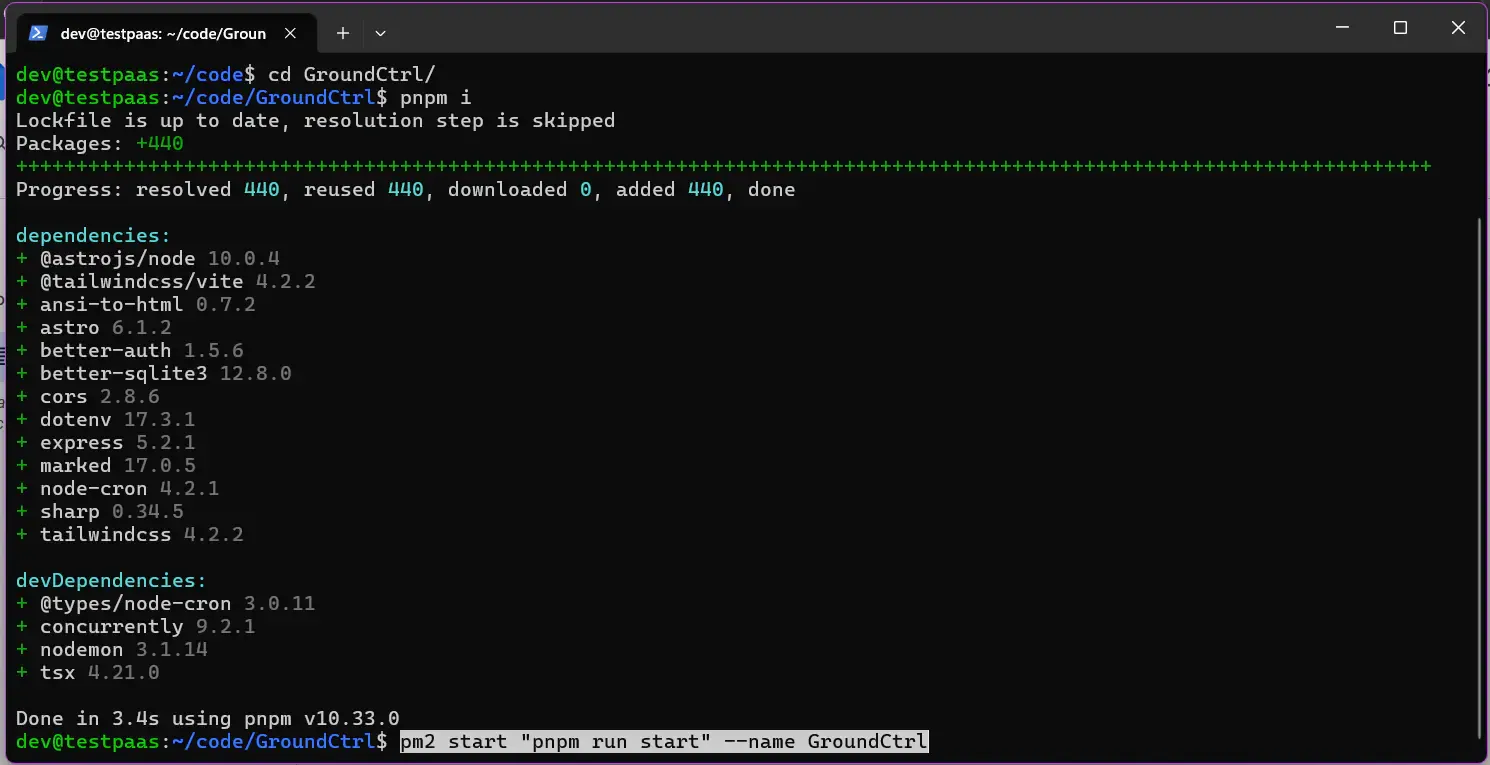Click the better-sqlite3 12.8.0 package line
1490x765 pixels.
tap(164, 374)
